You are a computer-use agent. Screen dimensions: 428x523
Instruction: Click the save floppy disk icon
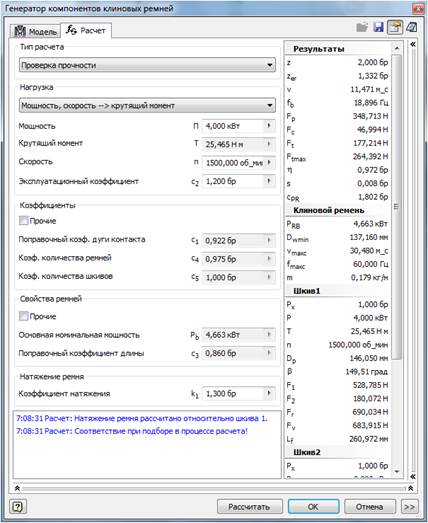pyautogui.click(x=379, y=27)
